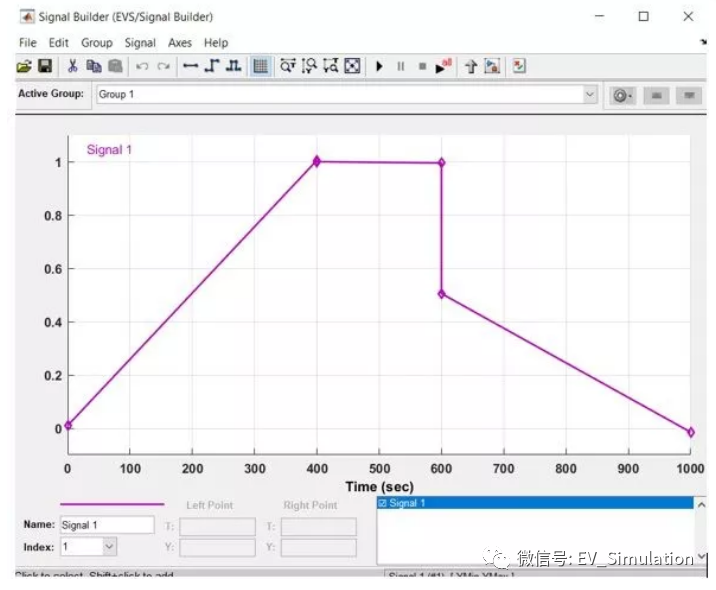The width and height of the screenshot is (716, 590).
Task: Pause the simulation
Action: coord(400,67)
